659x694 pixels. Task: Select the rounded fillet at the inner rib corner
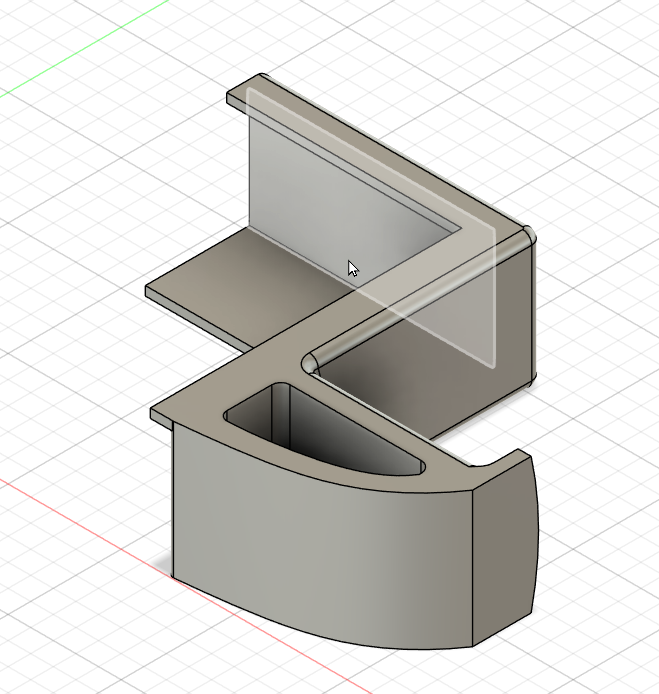coord(311,362)
